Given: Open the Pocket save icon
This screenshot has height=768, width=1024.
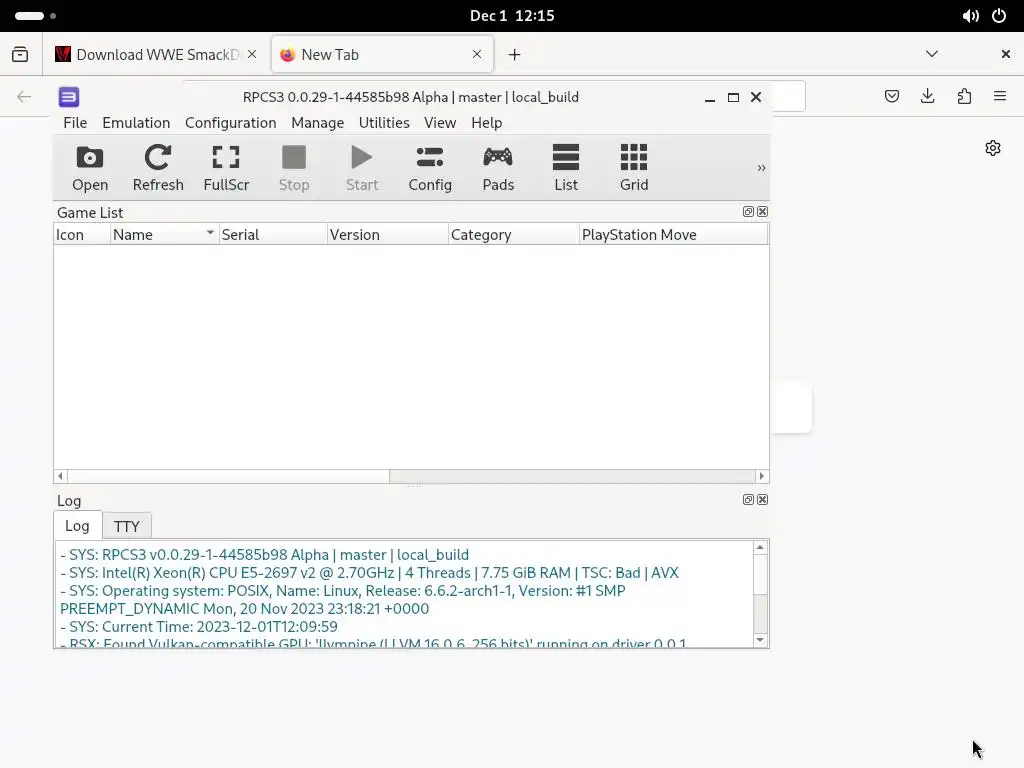Looking at the screenshot, I should pos(892,97).
